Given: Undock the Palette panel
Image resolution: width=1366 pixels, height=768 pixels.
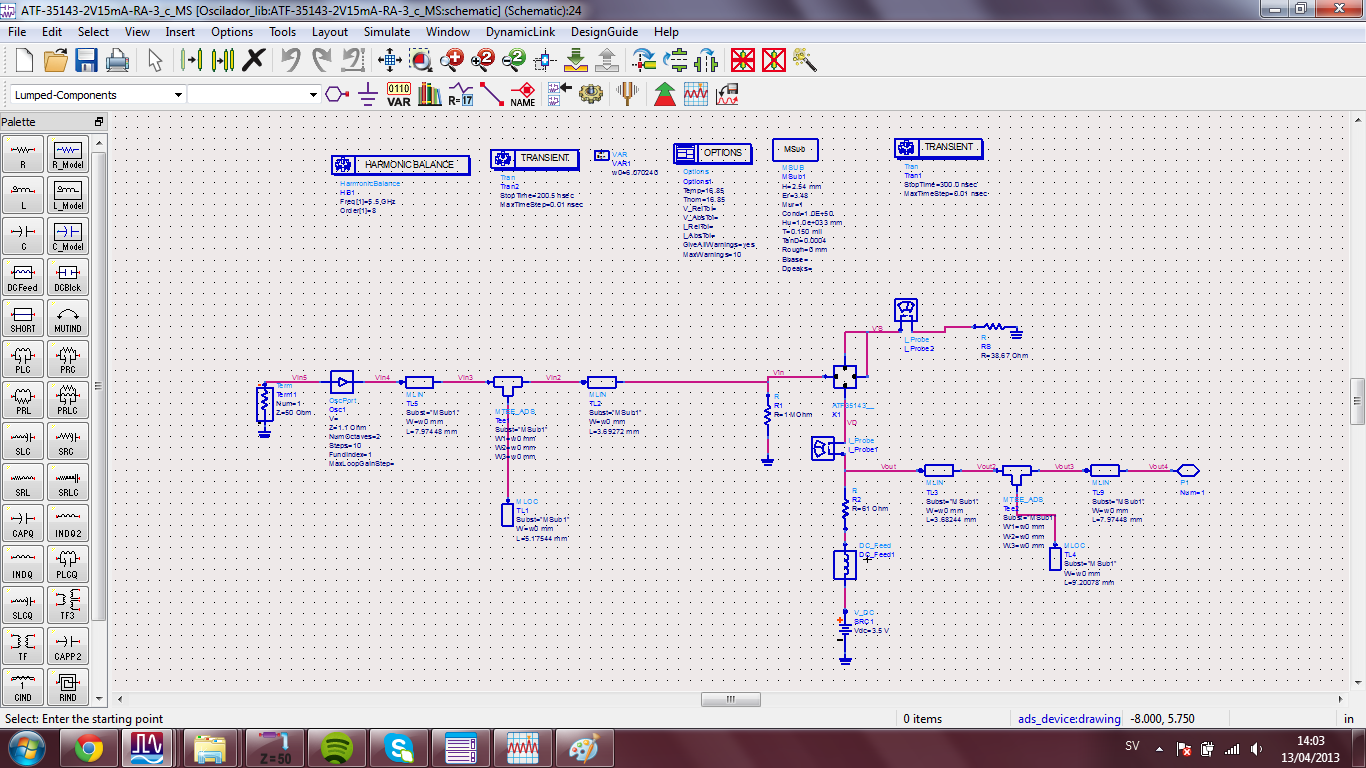Looking at the screenshot, I should [99, 122].
